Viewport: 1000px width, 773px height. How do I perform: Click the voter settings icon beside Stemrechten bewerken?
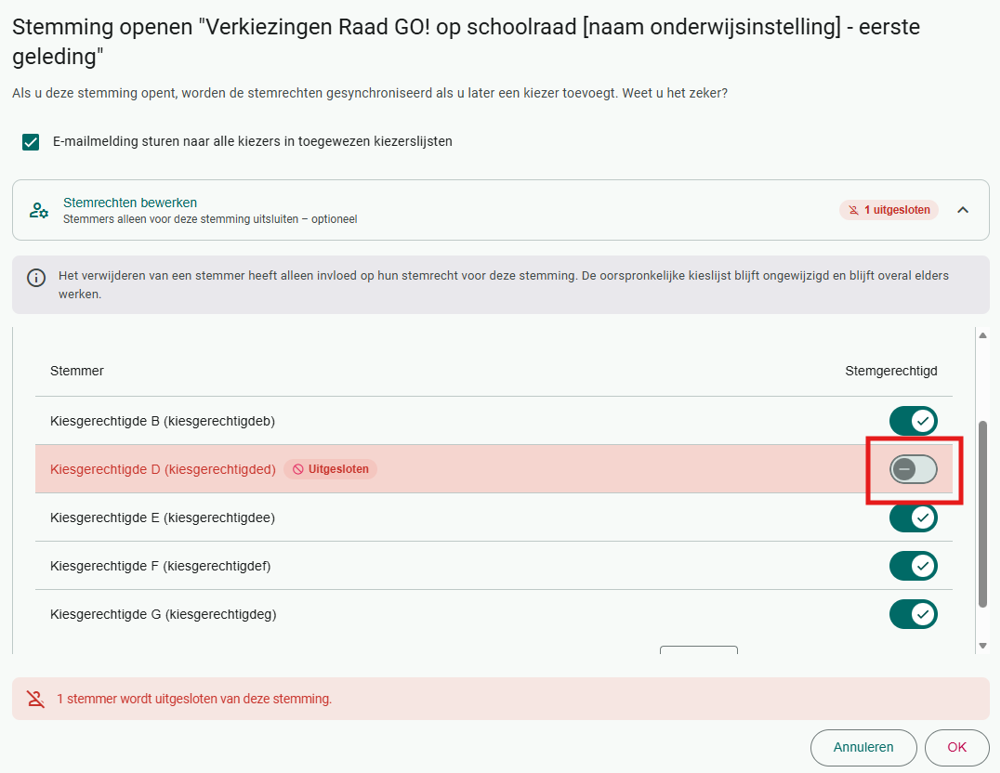(x=39, y=210)
